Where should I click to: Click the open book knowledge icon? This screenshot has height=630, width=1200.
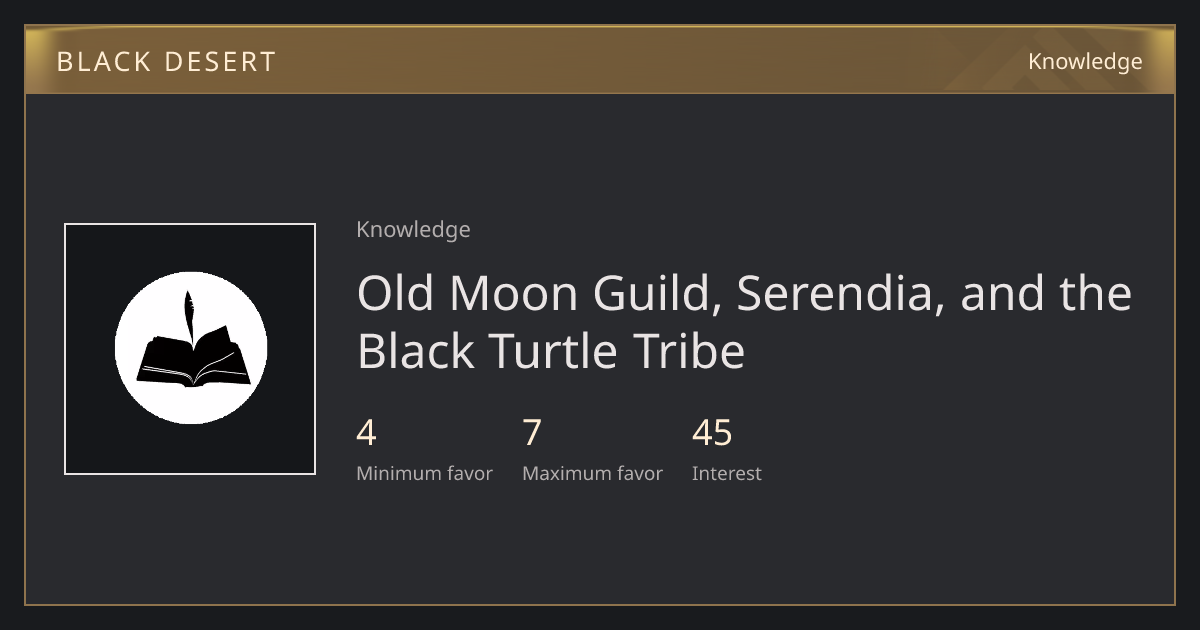[192, 347]
